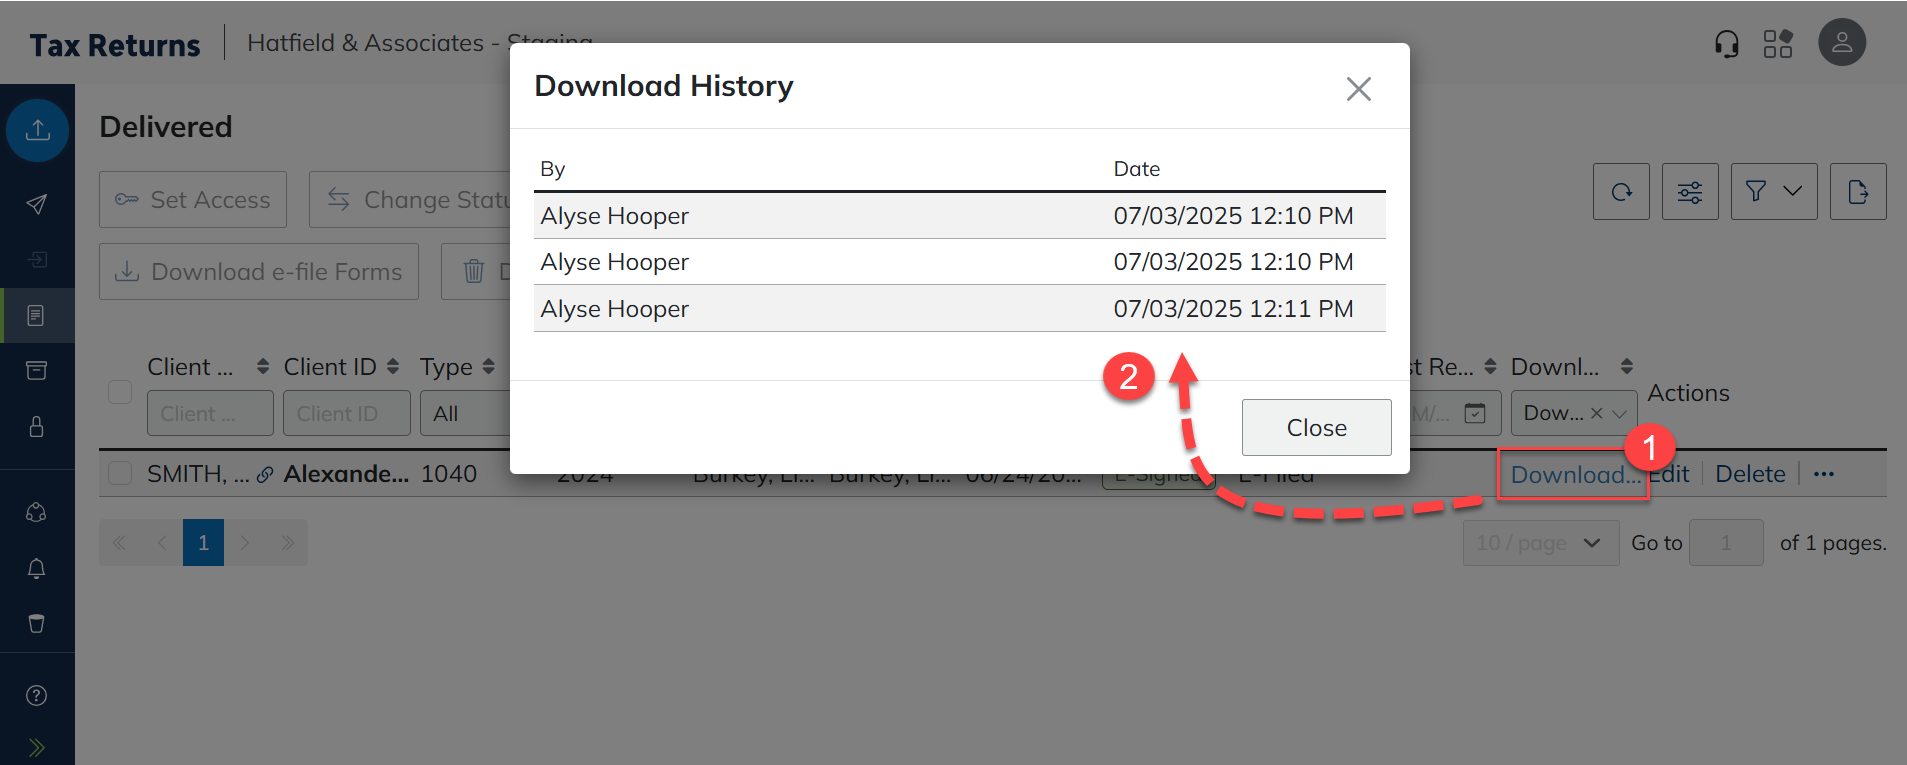Open the archive box sidebar icon
Screen dimensions: 1907x765
[x=37, y=371]
